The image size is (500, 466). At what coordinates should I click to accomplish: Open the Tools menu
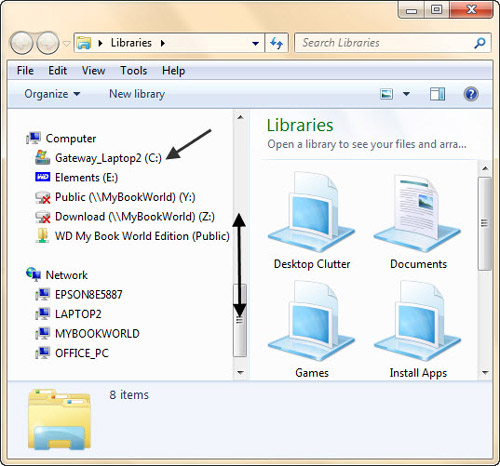(134, 71)
